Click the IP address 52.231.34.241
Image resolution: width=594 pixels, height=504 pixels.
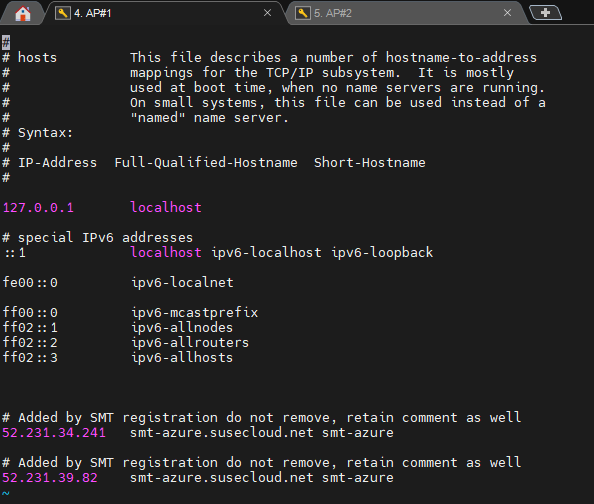[x=54, y=433]
